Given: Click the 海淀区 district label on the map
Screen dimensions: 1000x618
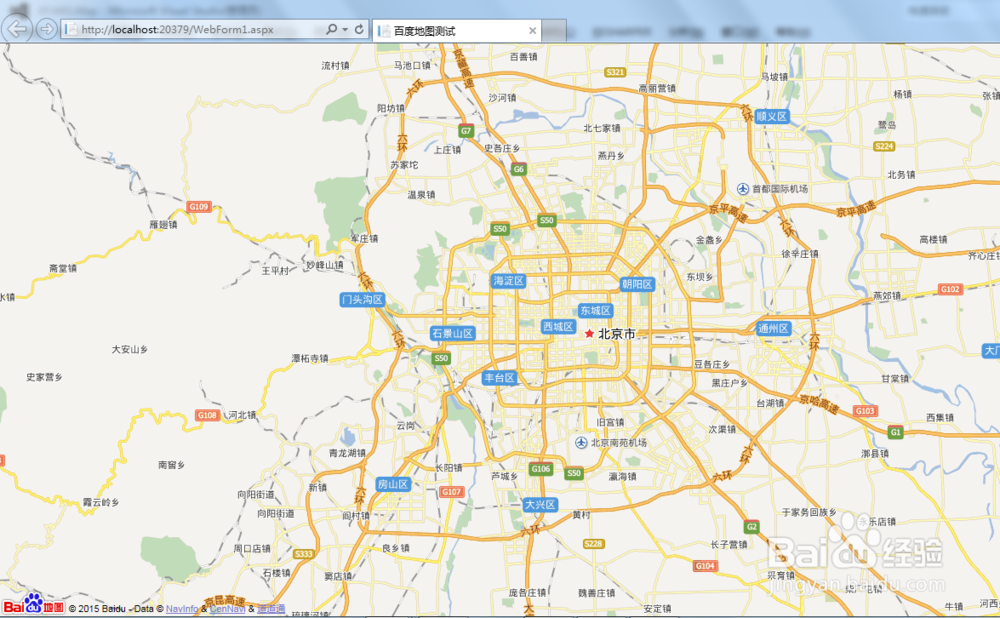Looking at the screenshot, I should coord(508,281).
